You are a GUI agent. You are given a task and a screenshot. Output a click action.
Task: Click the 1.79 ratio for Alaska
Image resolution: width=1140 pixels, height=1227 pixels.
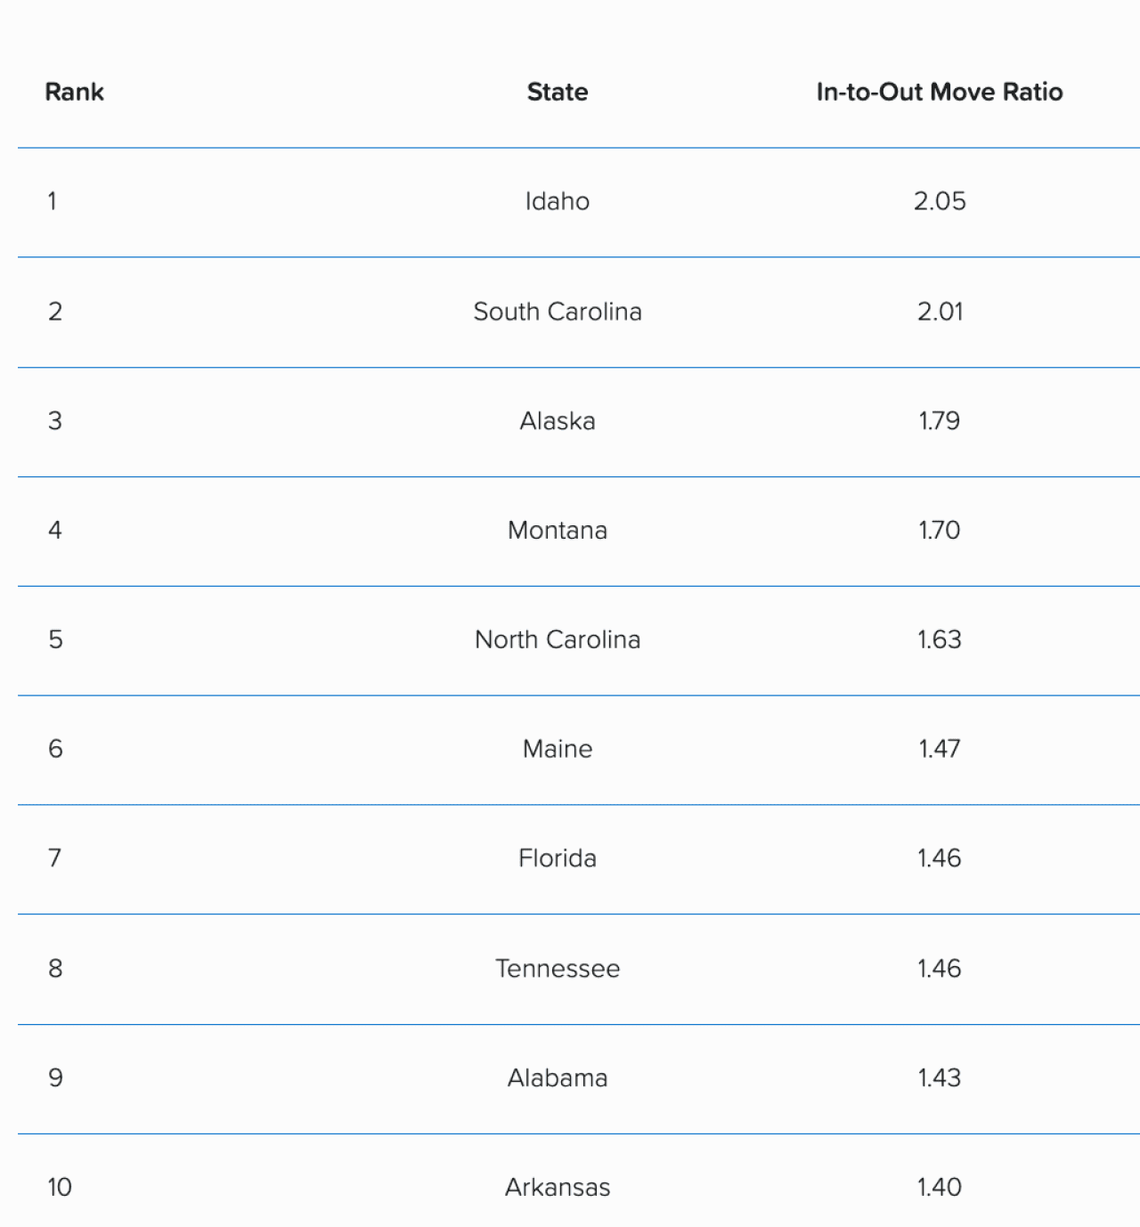click(x=939, y=421)
